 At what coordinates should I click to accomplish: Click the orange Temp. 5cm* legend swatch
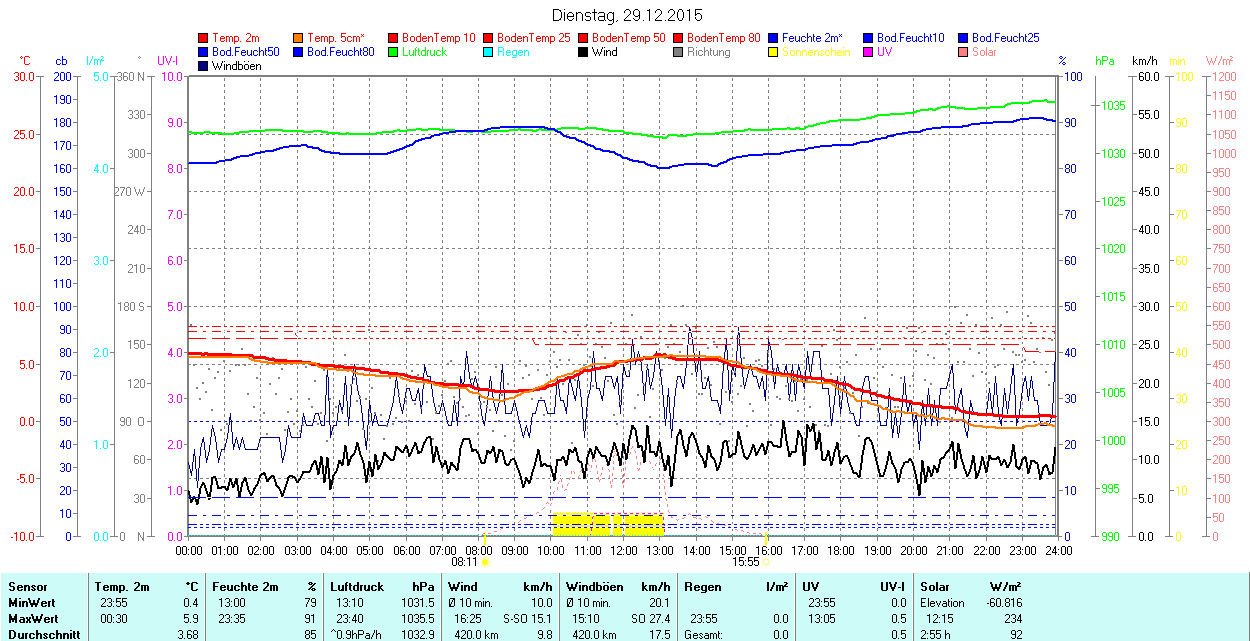pyautogui.click(x=298, y=38)
